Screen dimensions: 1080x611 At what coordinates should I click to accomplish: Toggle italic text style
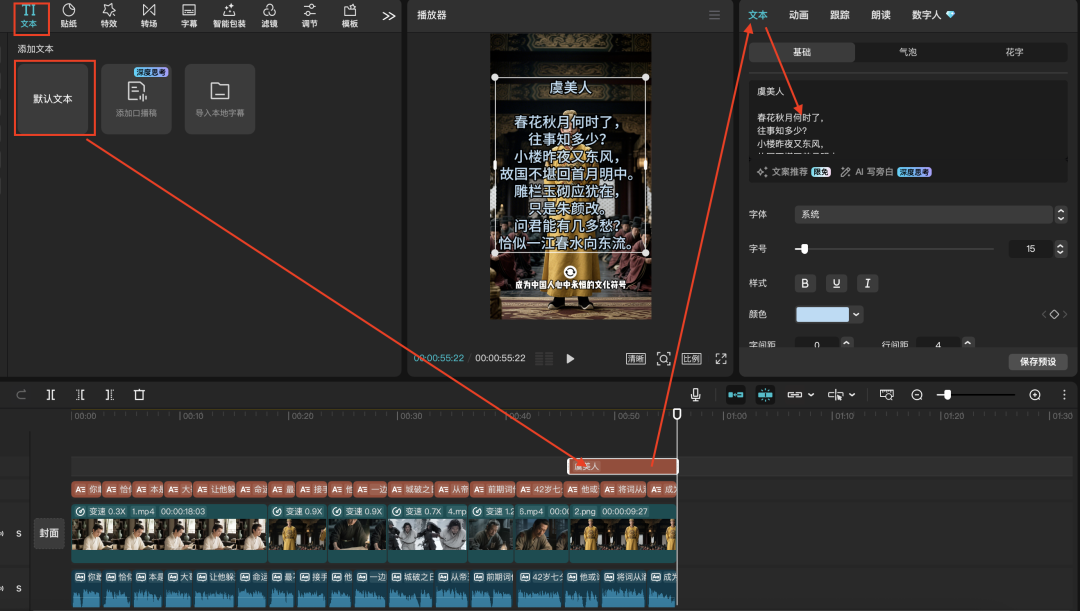point(867,284)
